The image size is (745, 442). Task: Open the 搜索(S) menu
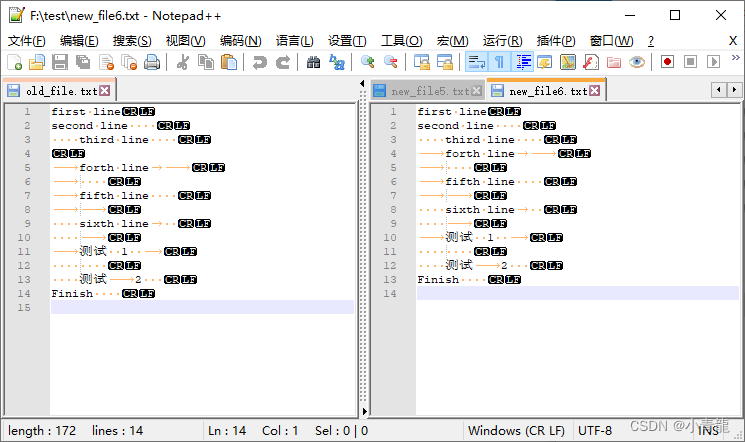132,41
